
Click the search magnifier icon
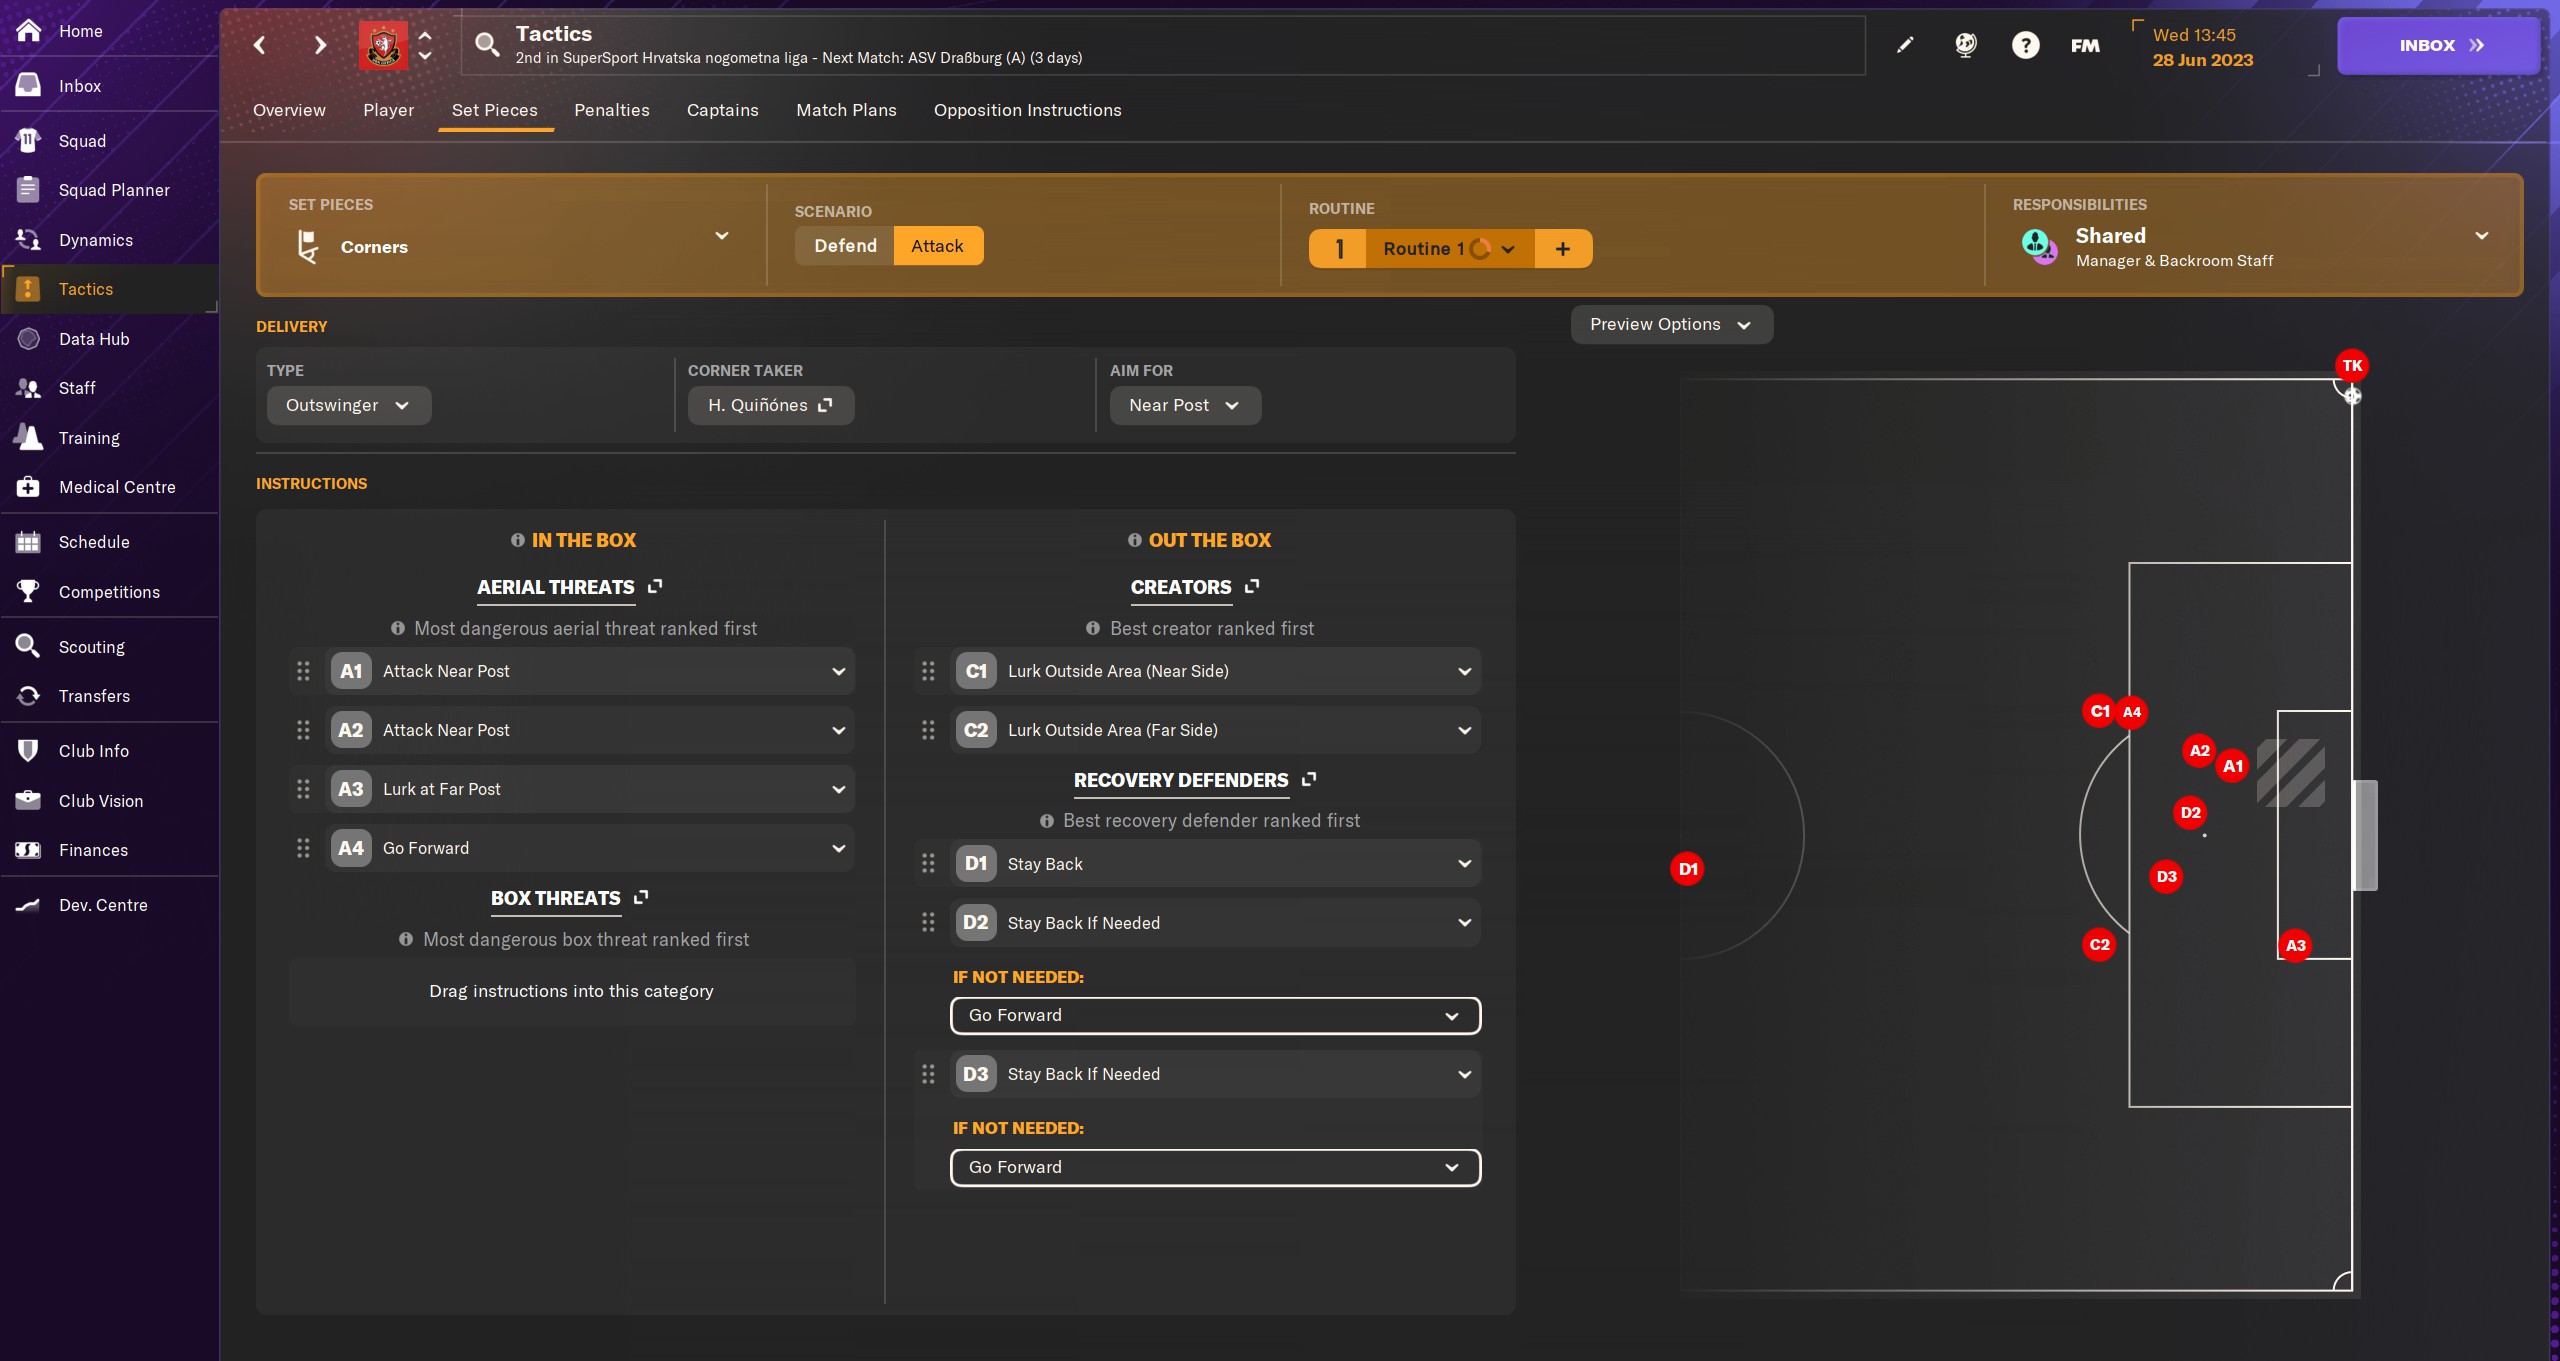point(487,45)
